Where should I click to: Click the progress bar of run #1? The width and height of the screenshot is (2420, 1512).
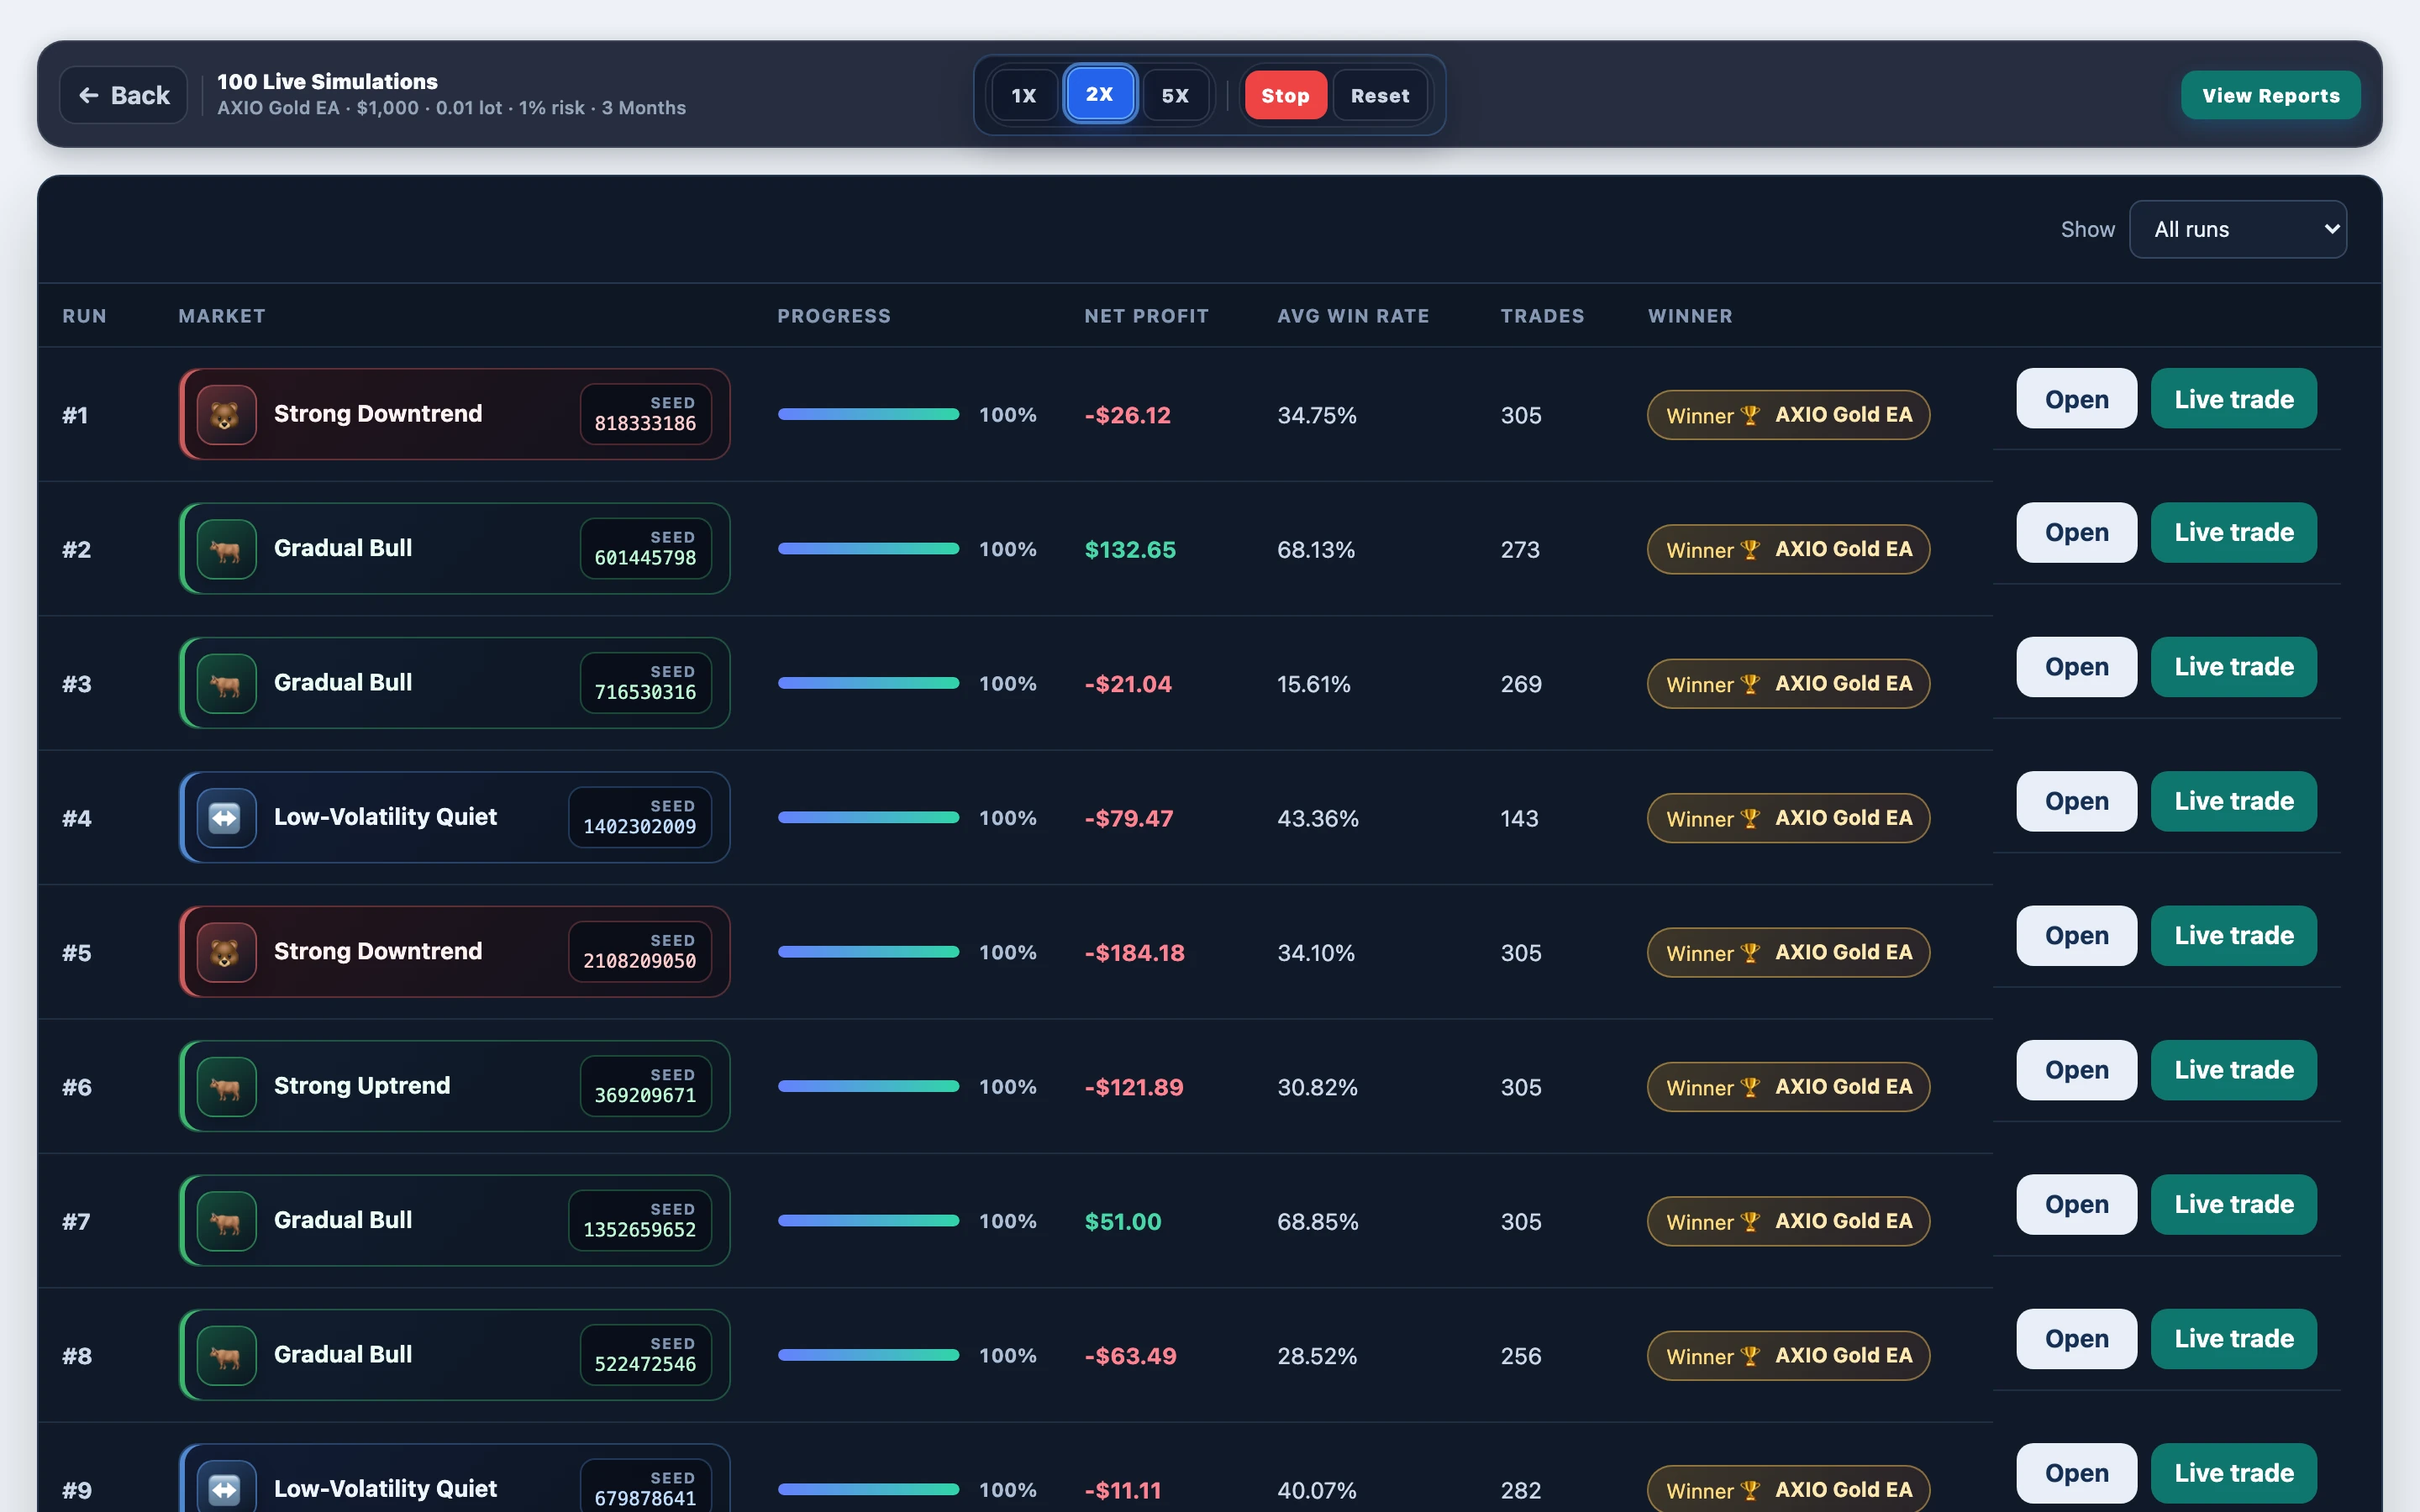tap(868, 414)
